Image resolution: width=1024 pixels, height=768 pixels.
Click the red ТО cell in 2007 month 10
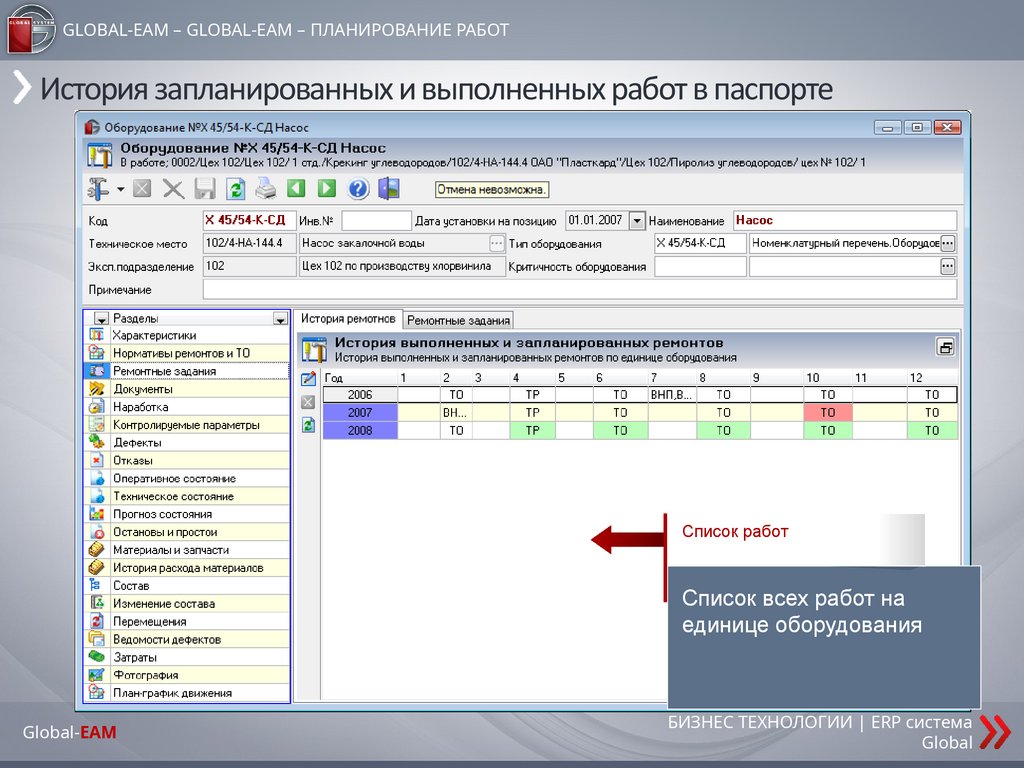click(x=827, y=413)
